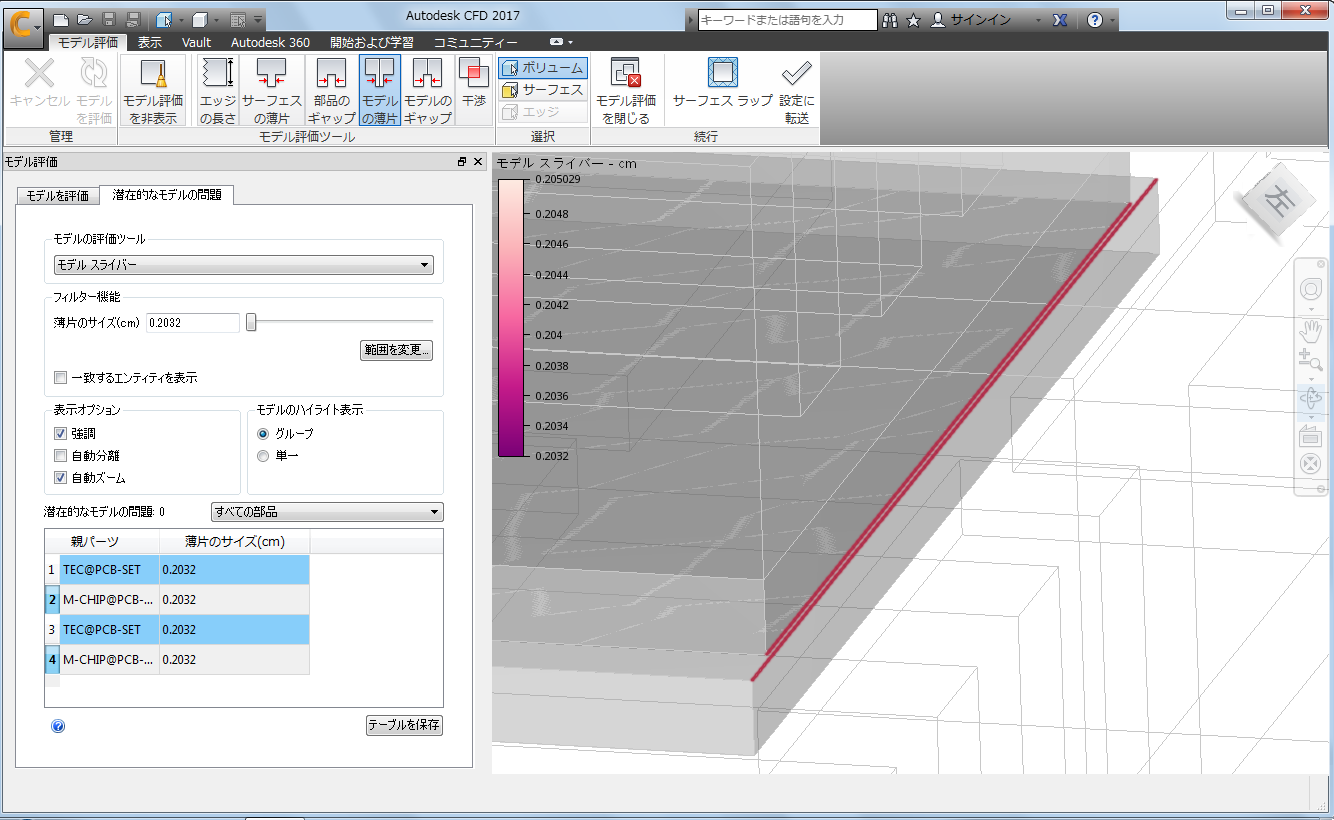Select the グループ radio button
The width and height of the screenshot is (1334, 820).
[263, 434]
